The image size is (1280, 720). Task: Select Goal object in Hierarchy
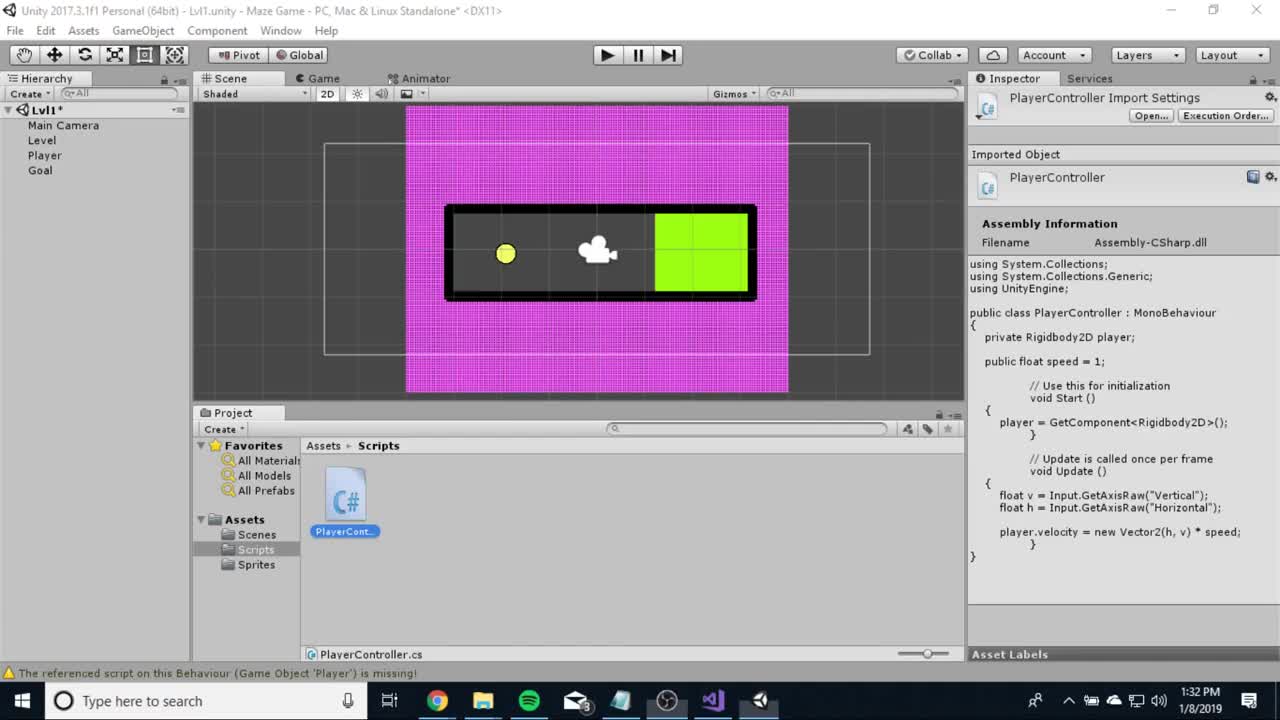coord(40,170)
